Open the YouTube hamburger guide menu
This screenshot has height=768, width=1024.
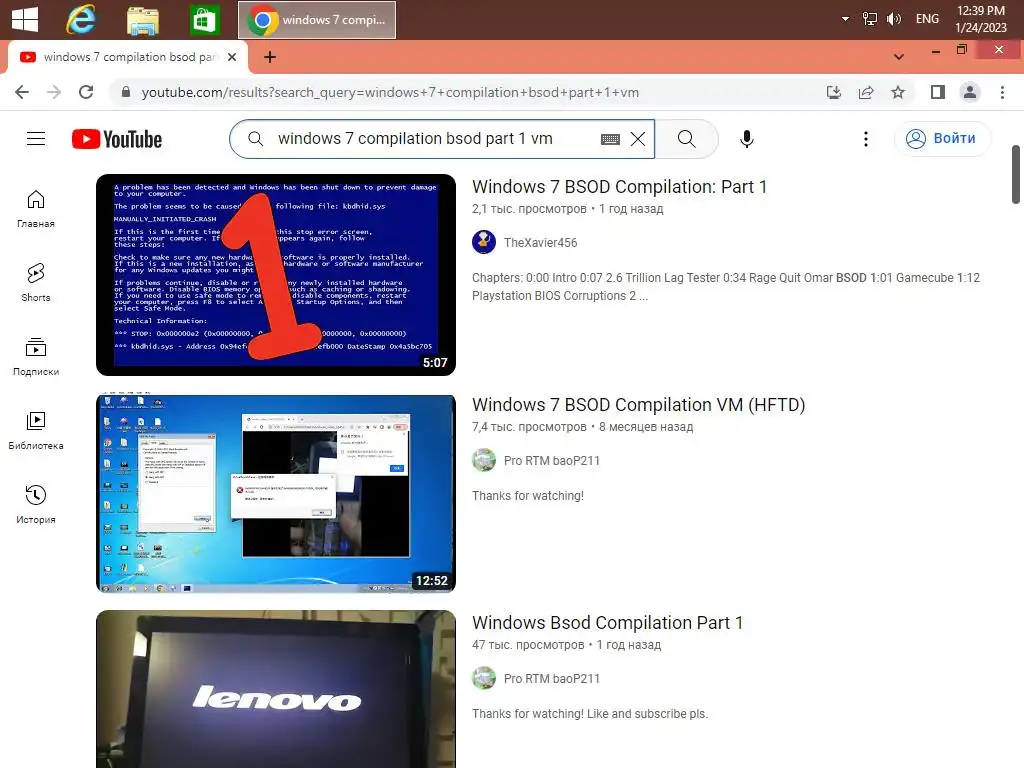tap(36, 138)
